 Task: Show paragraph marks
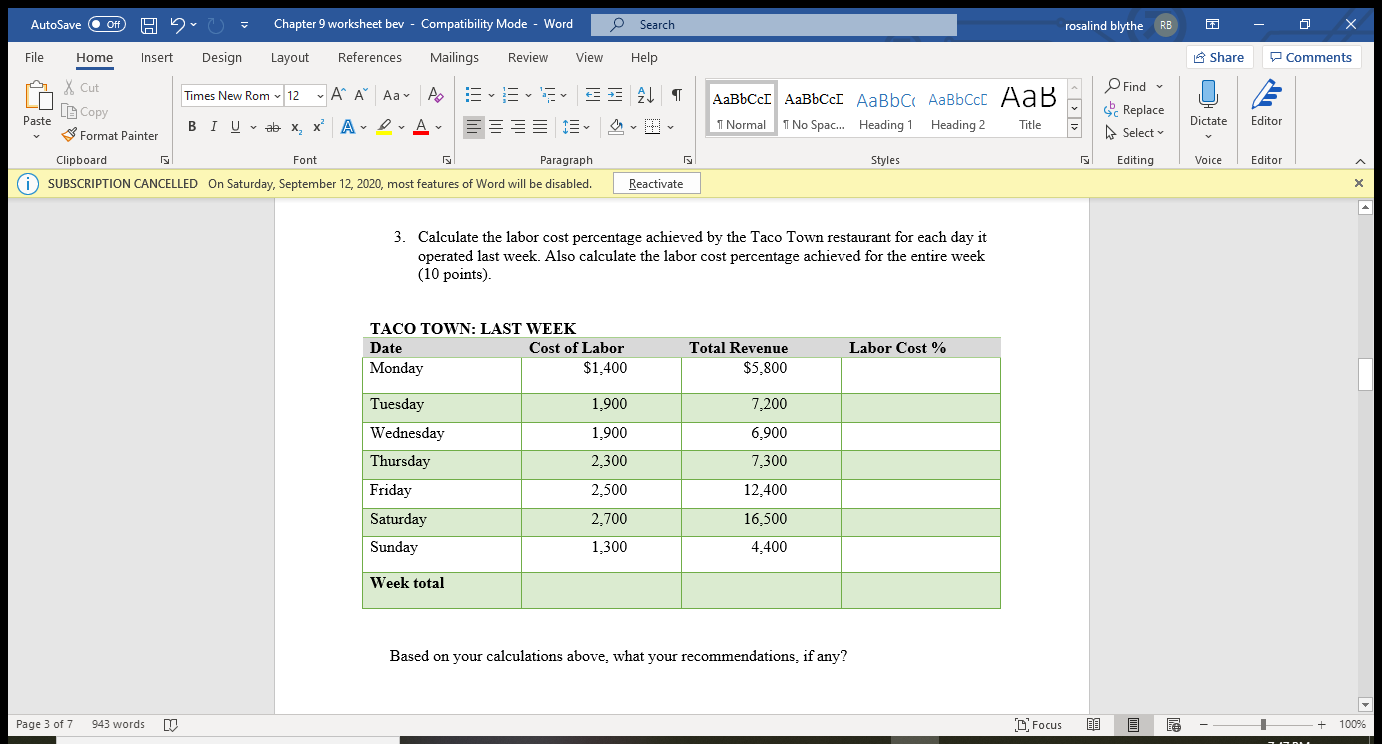[x=676, y=93]
